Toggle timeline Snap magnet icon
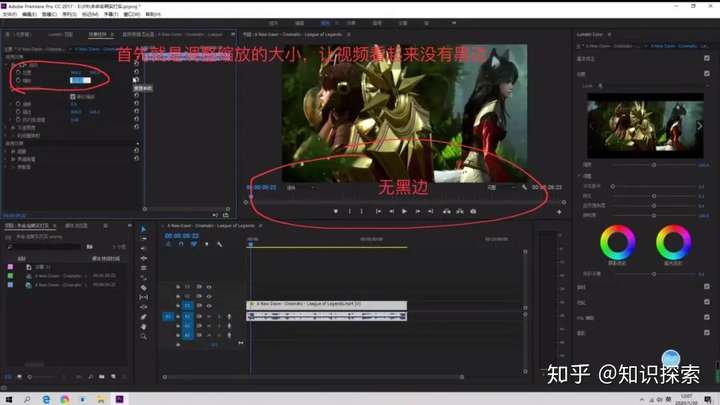The image size is (720, 405). pyautogui.click(x=181, y=244)
